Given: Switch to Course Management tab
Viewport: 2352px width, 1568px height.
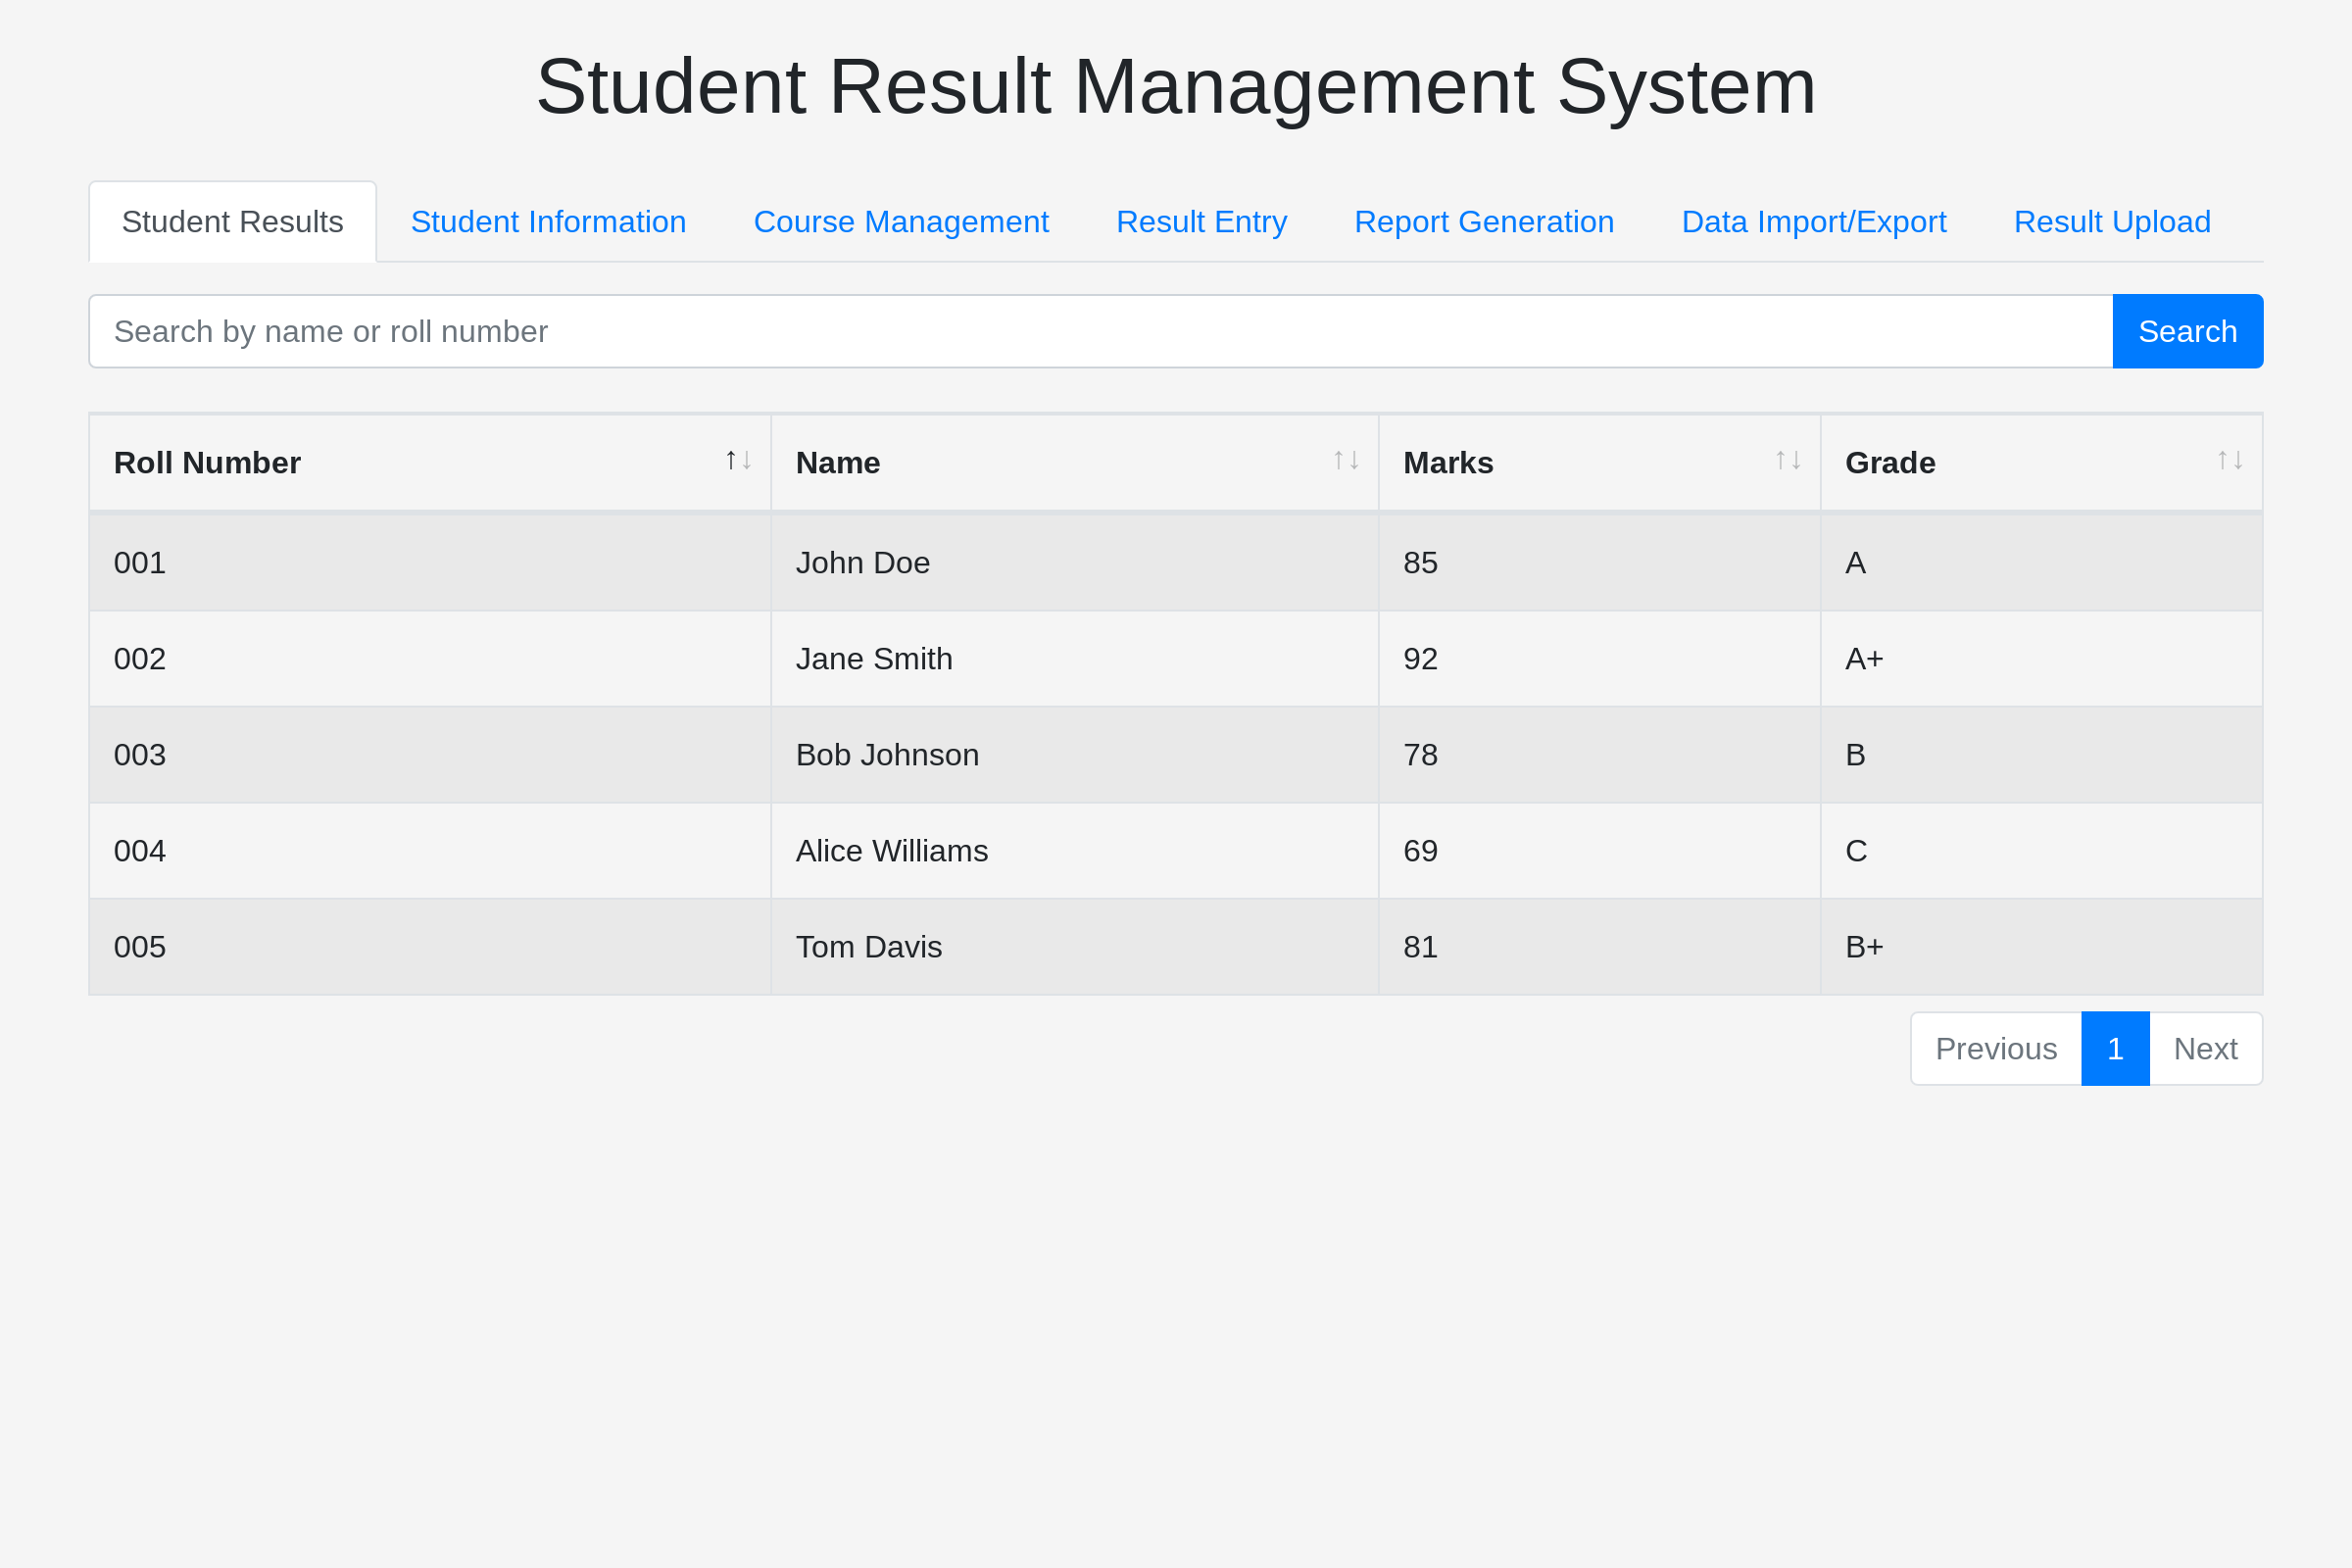Looking at the screenshot, I should (x=901, y=222).
